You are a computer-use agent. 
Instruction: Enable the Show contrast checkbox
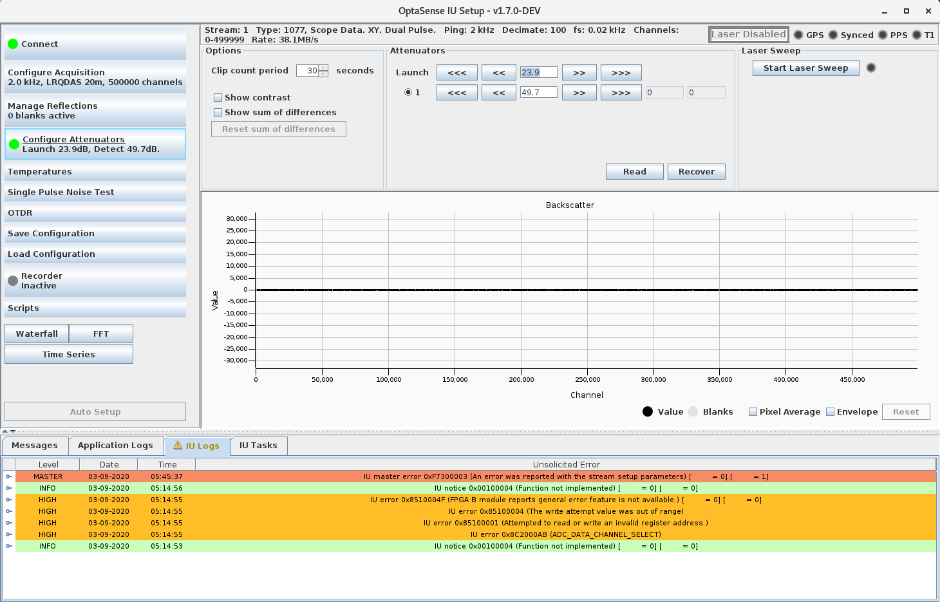click(217, 98)
